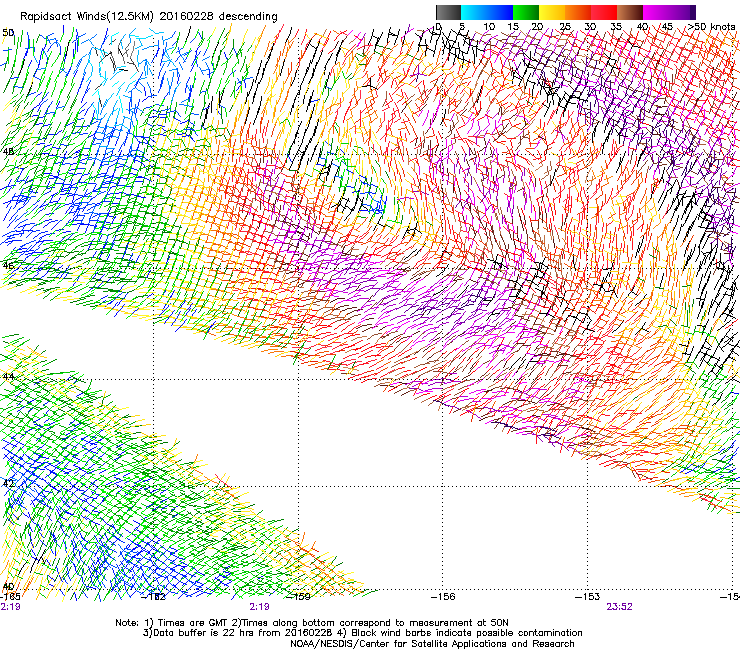Click the 46 latitude axis label
This screenshot has width=740, height=650.
point(8,265)
